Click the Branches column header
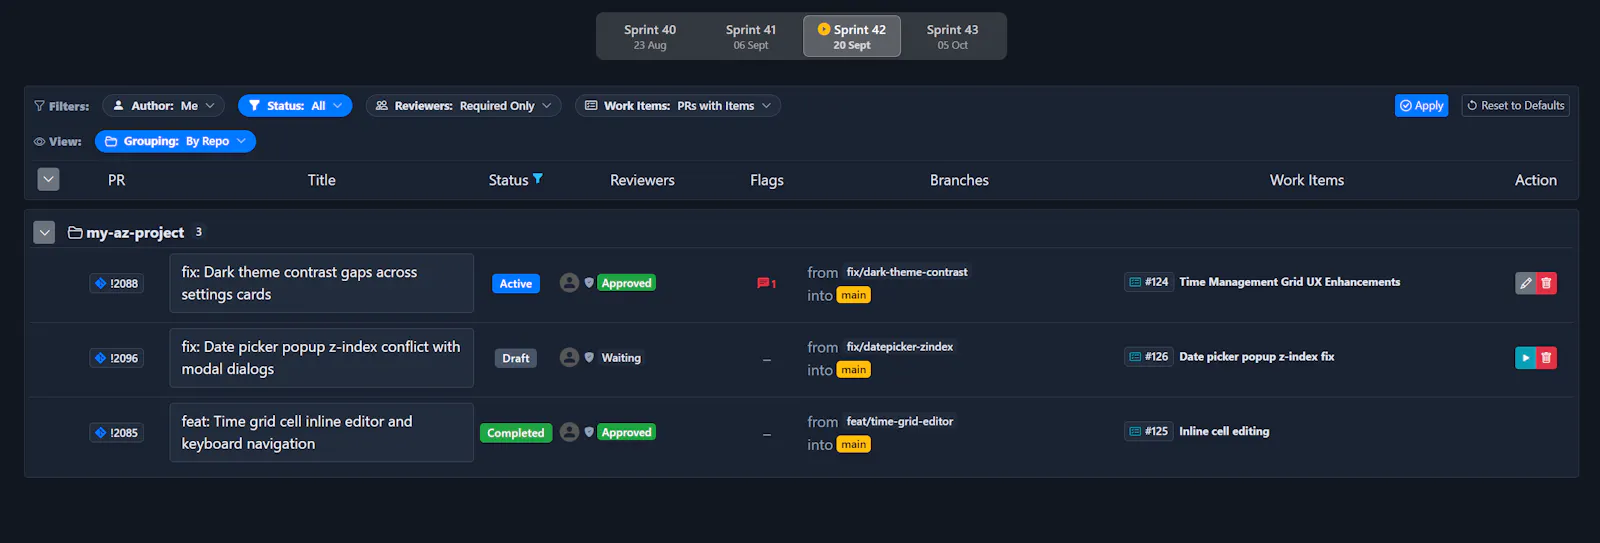 [959, 180]
